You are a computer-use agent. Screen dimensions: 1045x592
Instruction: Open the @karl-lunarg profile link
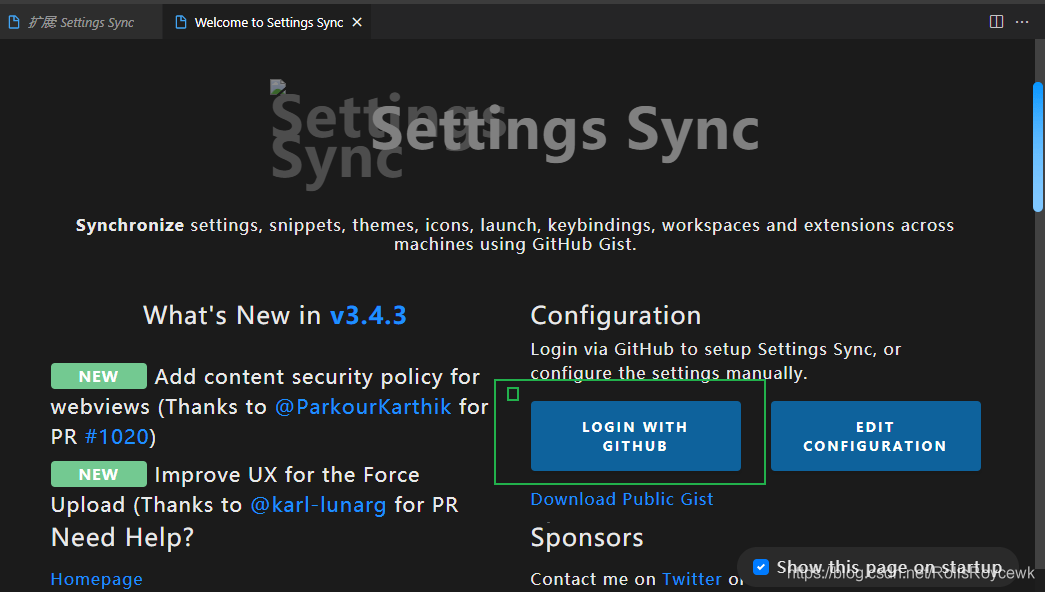(318, 505)
